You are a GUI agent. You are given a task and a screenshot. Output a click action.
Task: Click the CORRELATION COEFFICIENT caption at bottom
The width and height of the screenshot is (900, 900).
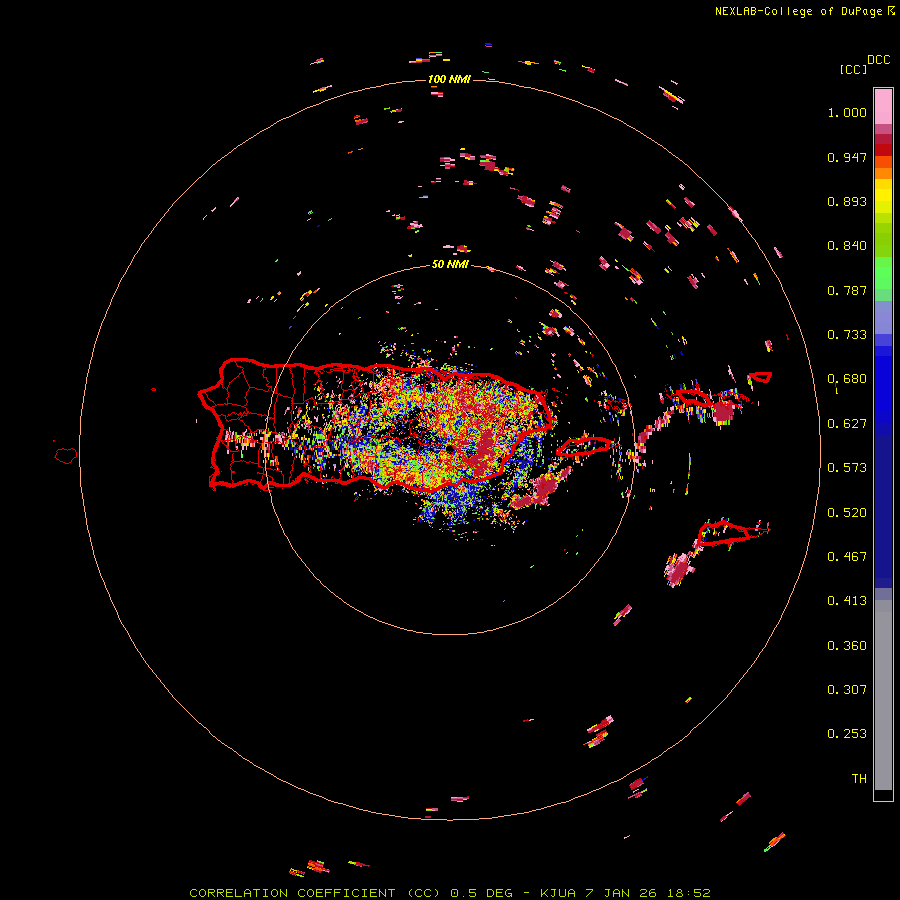[450, 893]
